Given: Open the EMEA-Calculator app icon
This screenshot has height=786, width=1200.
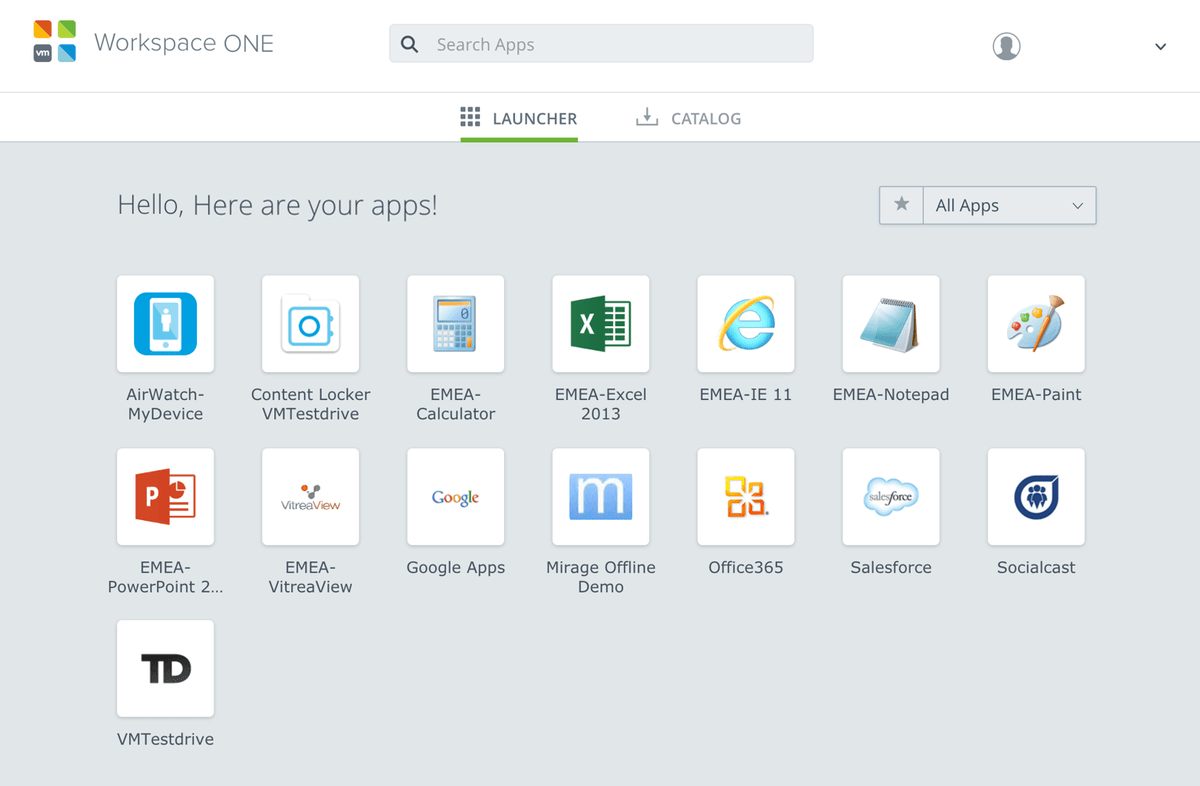Looking at the screenshot, I should tap(455, 324).
